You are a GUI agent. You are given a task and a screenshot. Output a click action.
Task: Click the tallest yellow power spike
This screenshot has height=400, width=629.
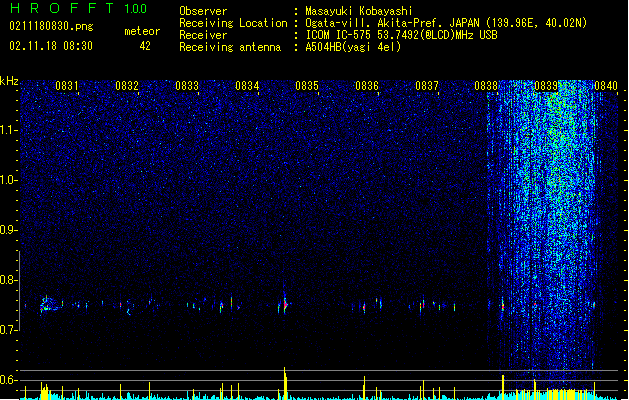point(285,383)
